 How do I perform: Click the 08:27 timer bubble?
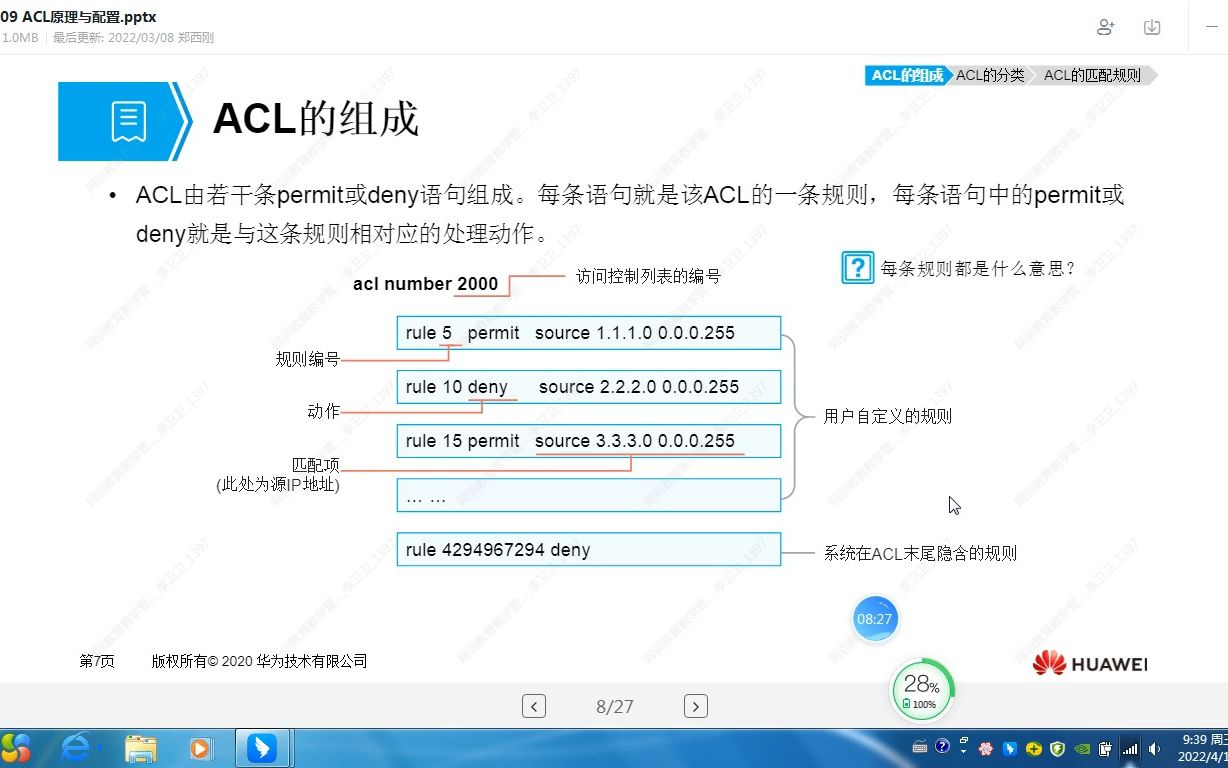pyautogui.click(x=875, y=618)
